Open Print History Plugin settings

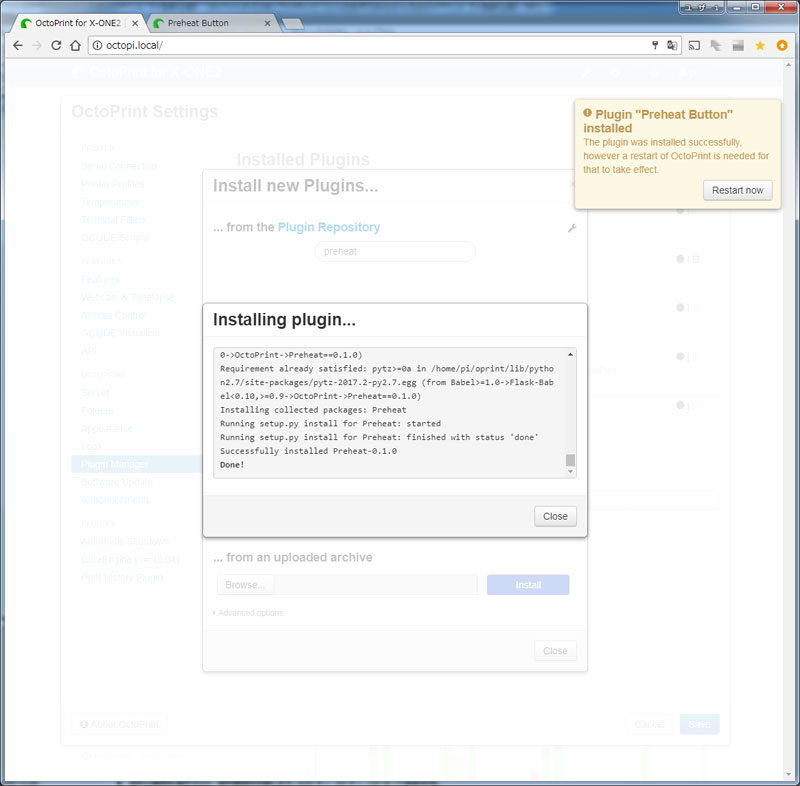(122, 577)
